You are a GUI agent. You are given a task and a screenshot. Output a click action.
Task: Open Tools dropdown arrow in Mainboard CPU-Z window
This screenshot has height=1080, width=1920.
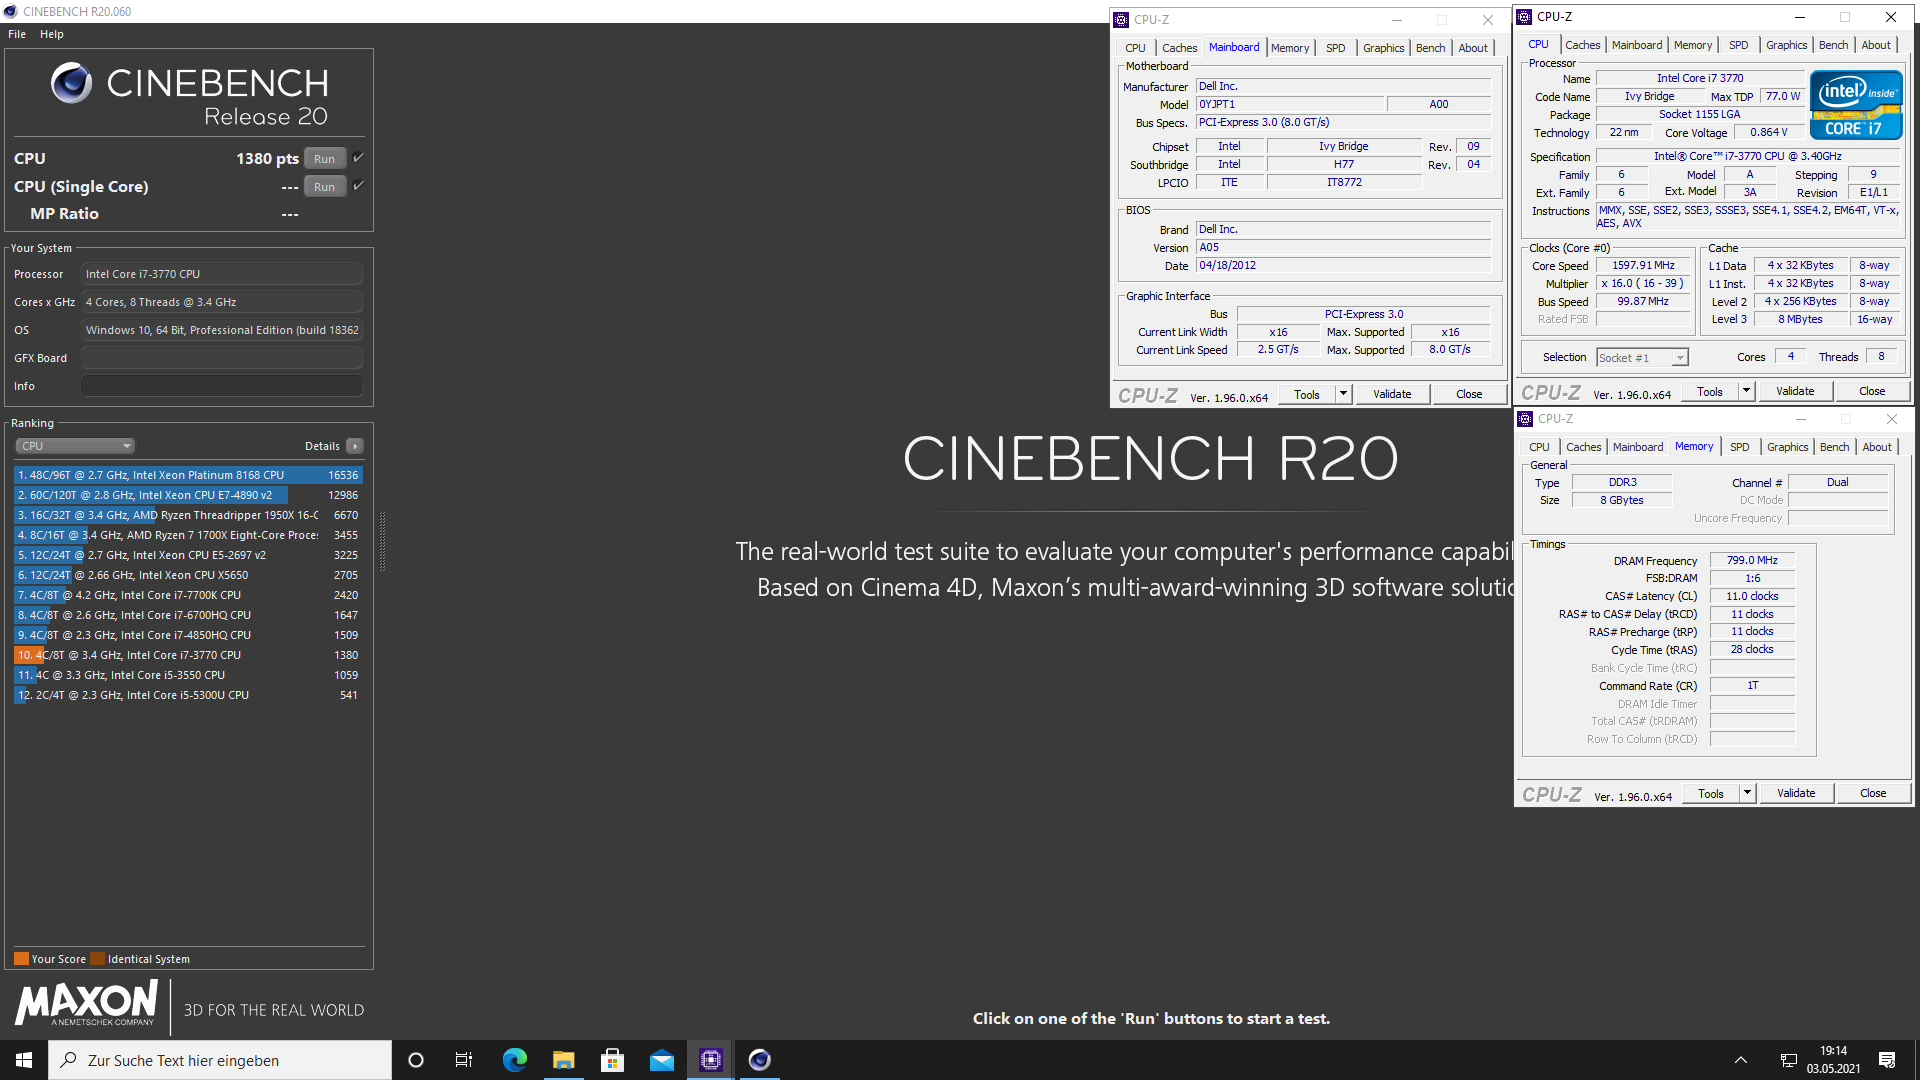[x=1344, y=394]
